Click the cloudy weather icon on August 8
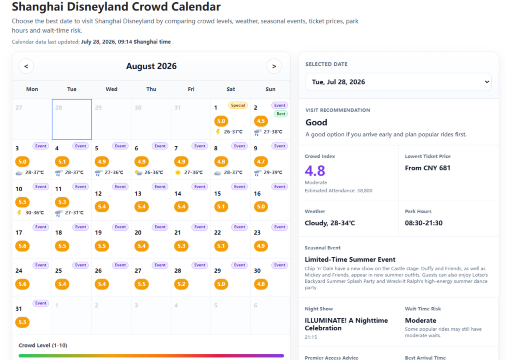This screenshot has width=506, height=360. click(x=218, y=173)
